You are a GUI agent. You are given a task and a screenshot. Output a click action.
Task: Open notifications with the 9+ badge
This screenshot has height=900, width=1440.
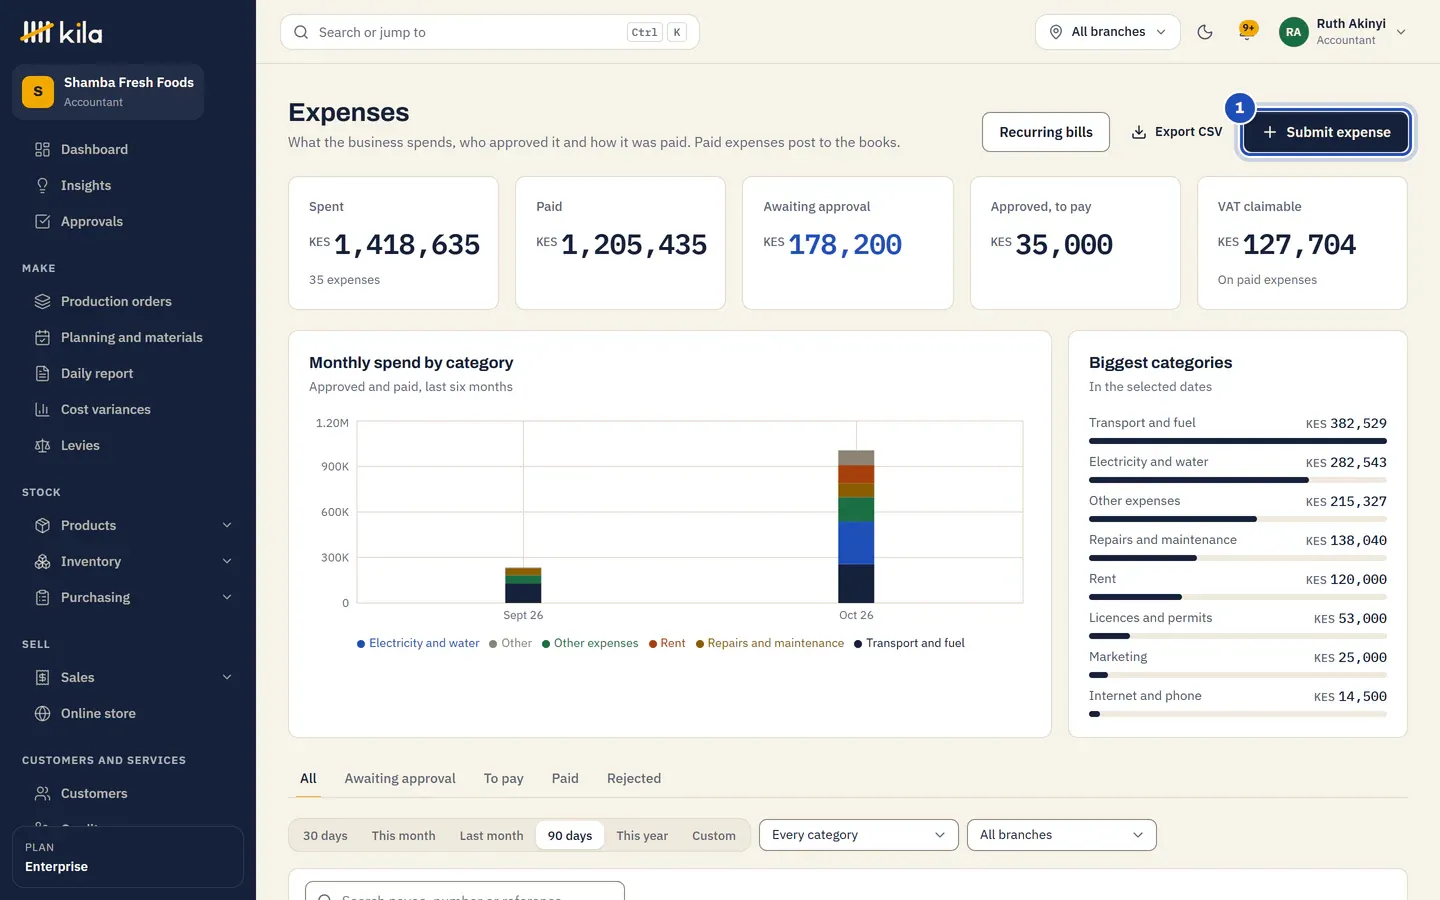click(x=1247, y=32)
